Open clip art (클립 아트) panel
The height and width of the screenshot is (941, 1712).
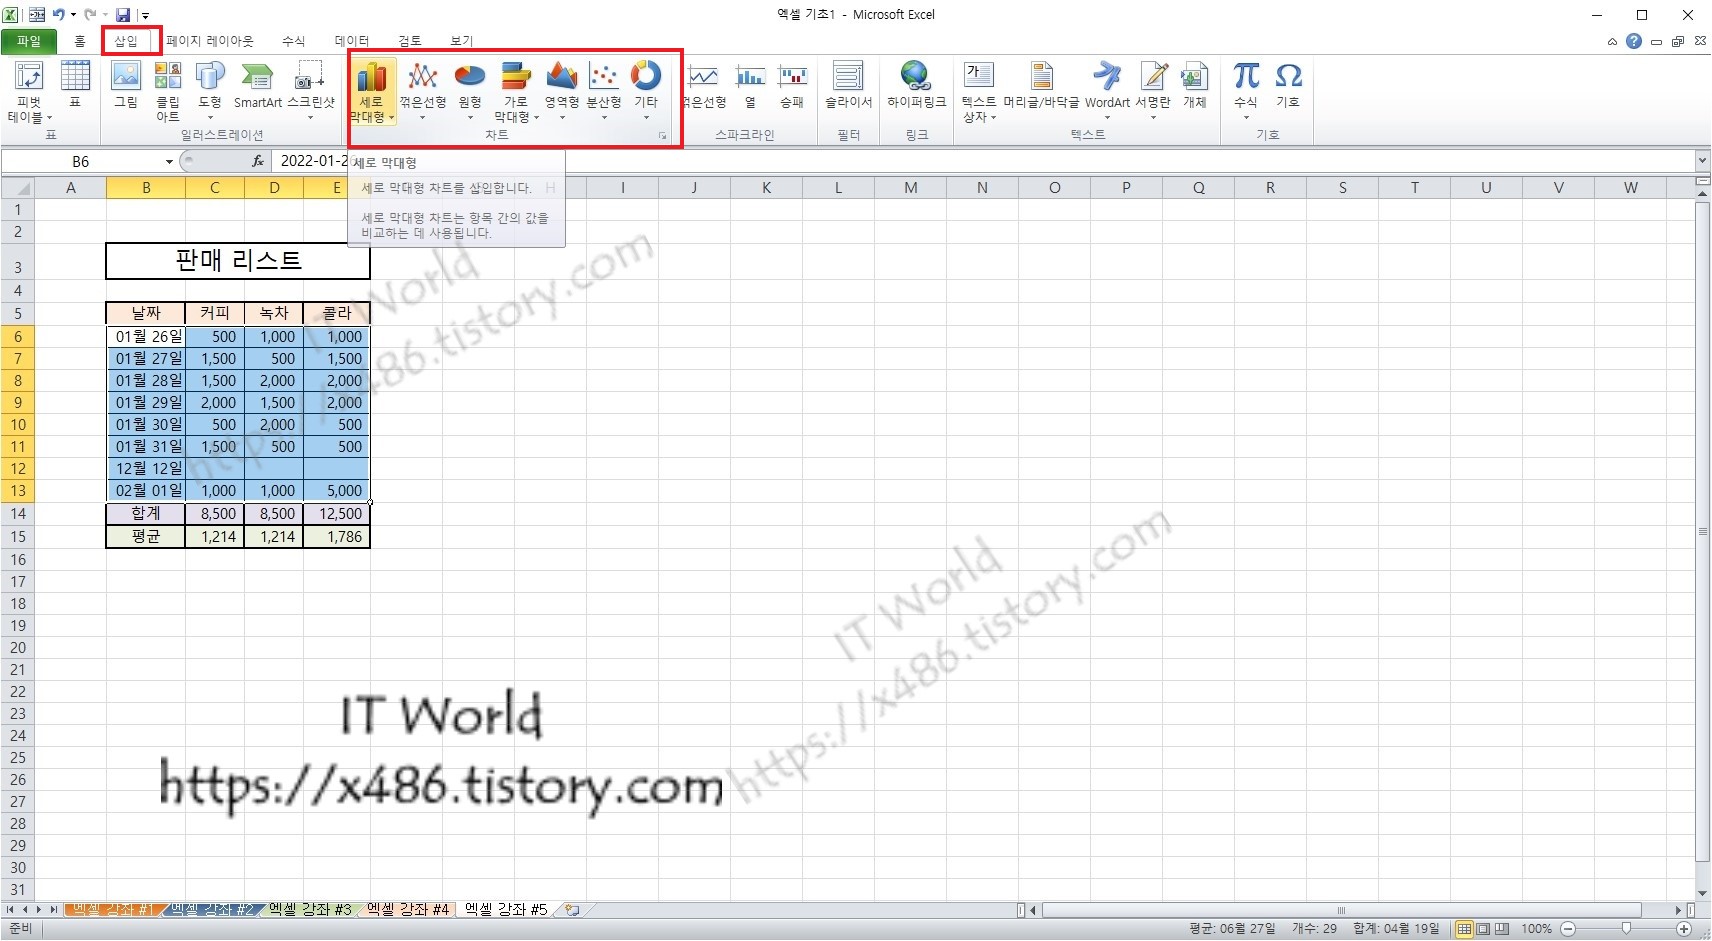point(168,91)
